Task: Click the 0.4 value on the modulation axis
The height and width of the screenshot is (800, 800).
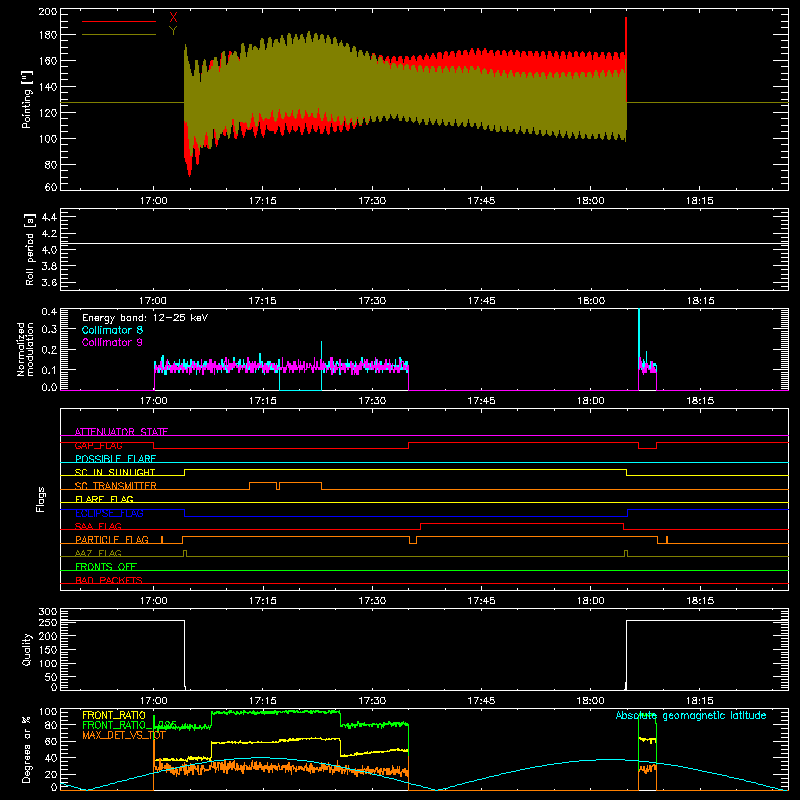Action: 49,311
